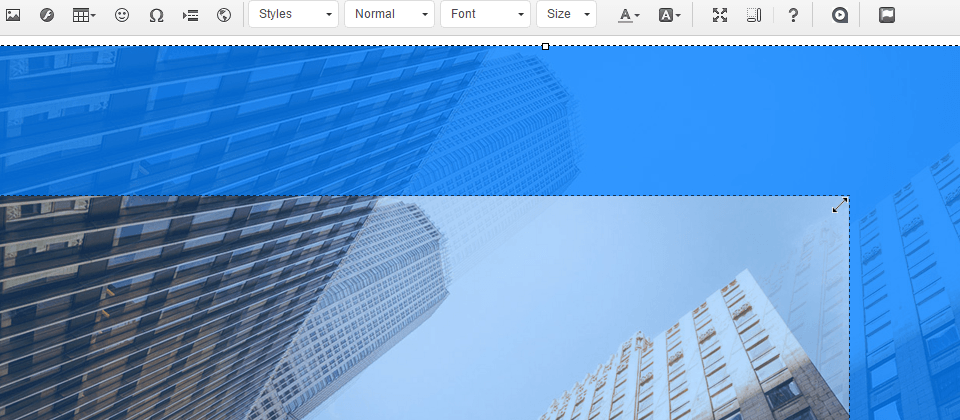Click the globe IFrame icon
The height and width of the screenshot is (420, 960).
coord(224,15)
